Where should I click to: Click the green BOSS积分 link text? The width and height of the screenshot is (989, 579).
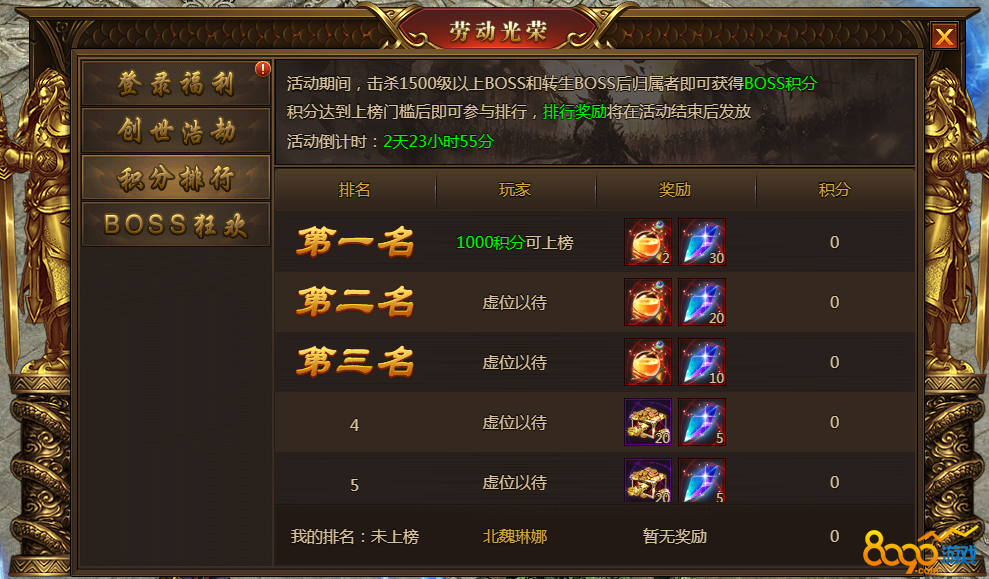coord(780,83)
